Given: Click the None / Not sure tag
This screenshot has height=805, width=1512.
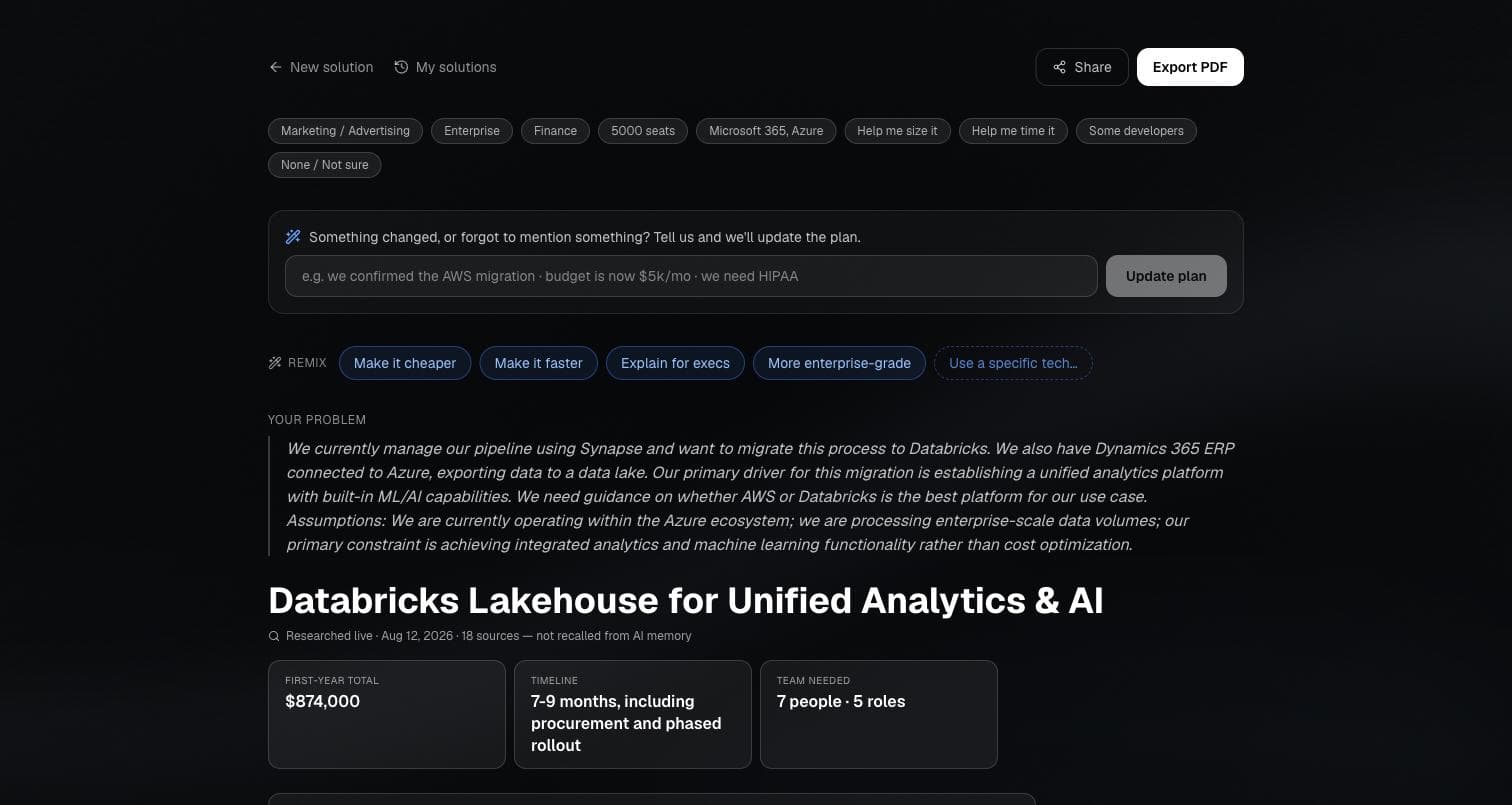Looking at the screenshot, I should pyautogui.click(x=324, y=165).
